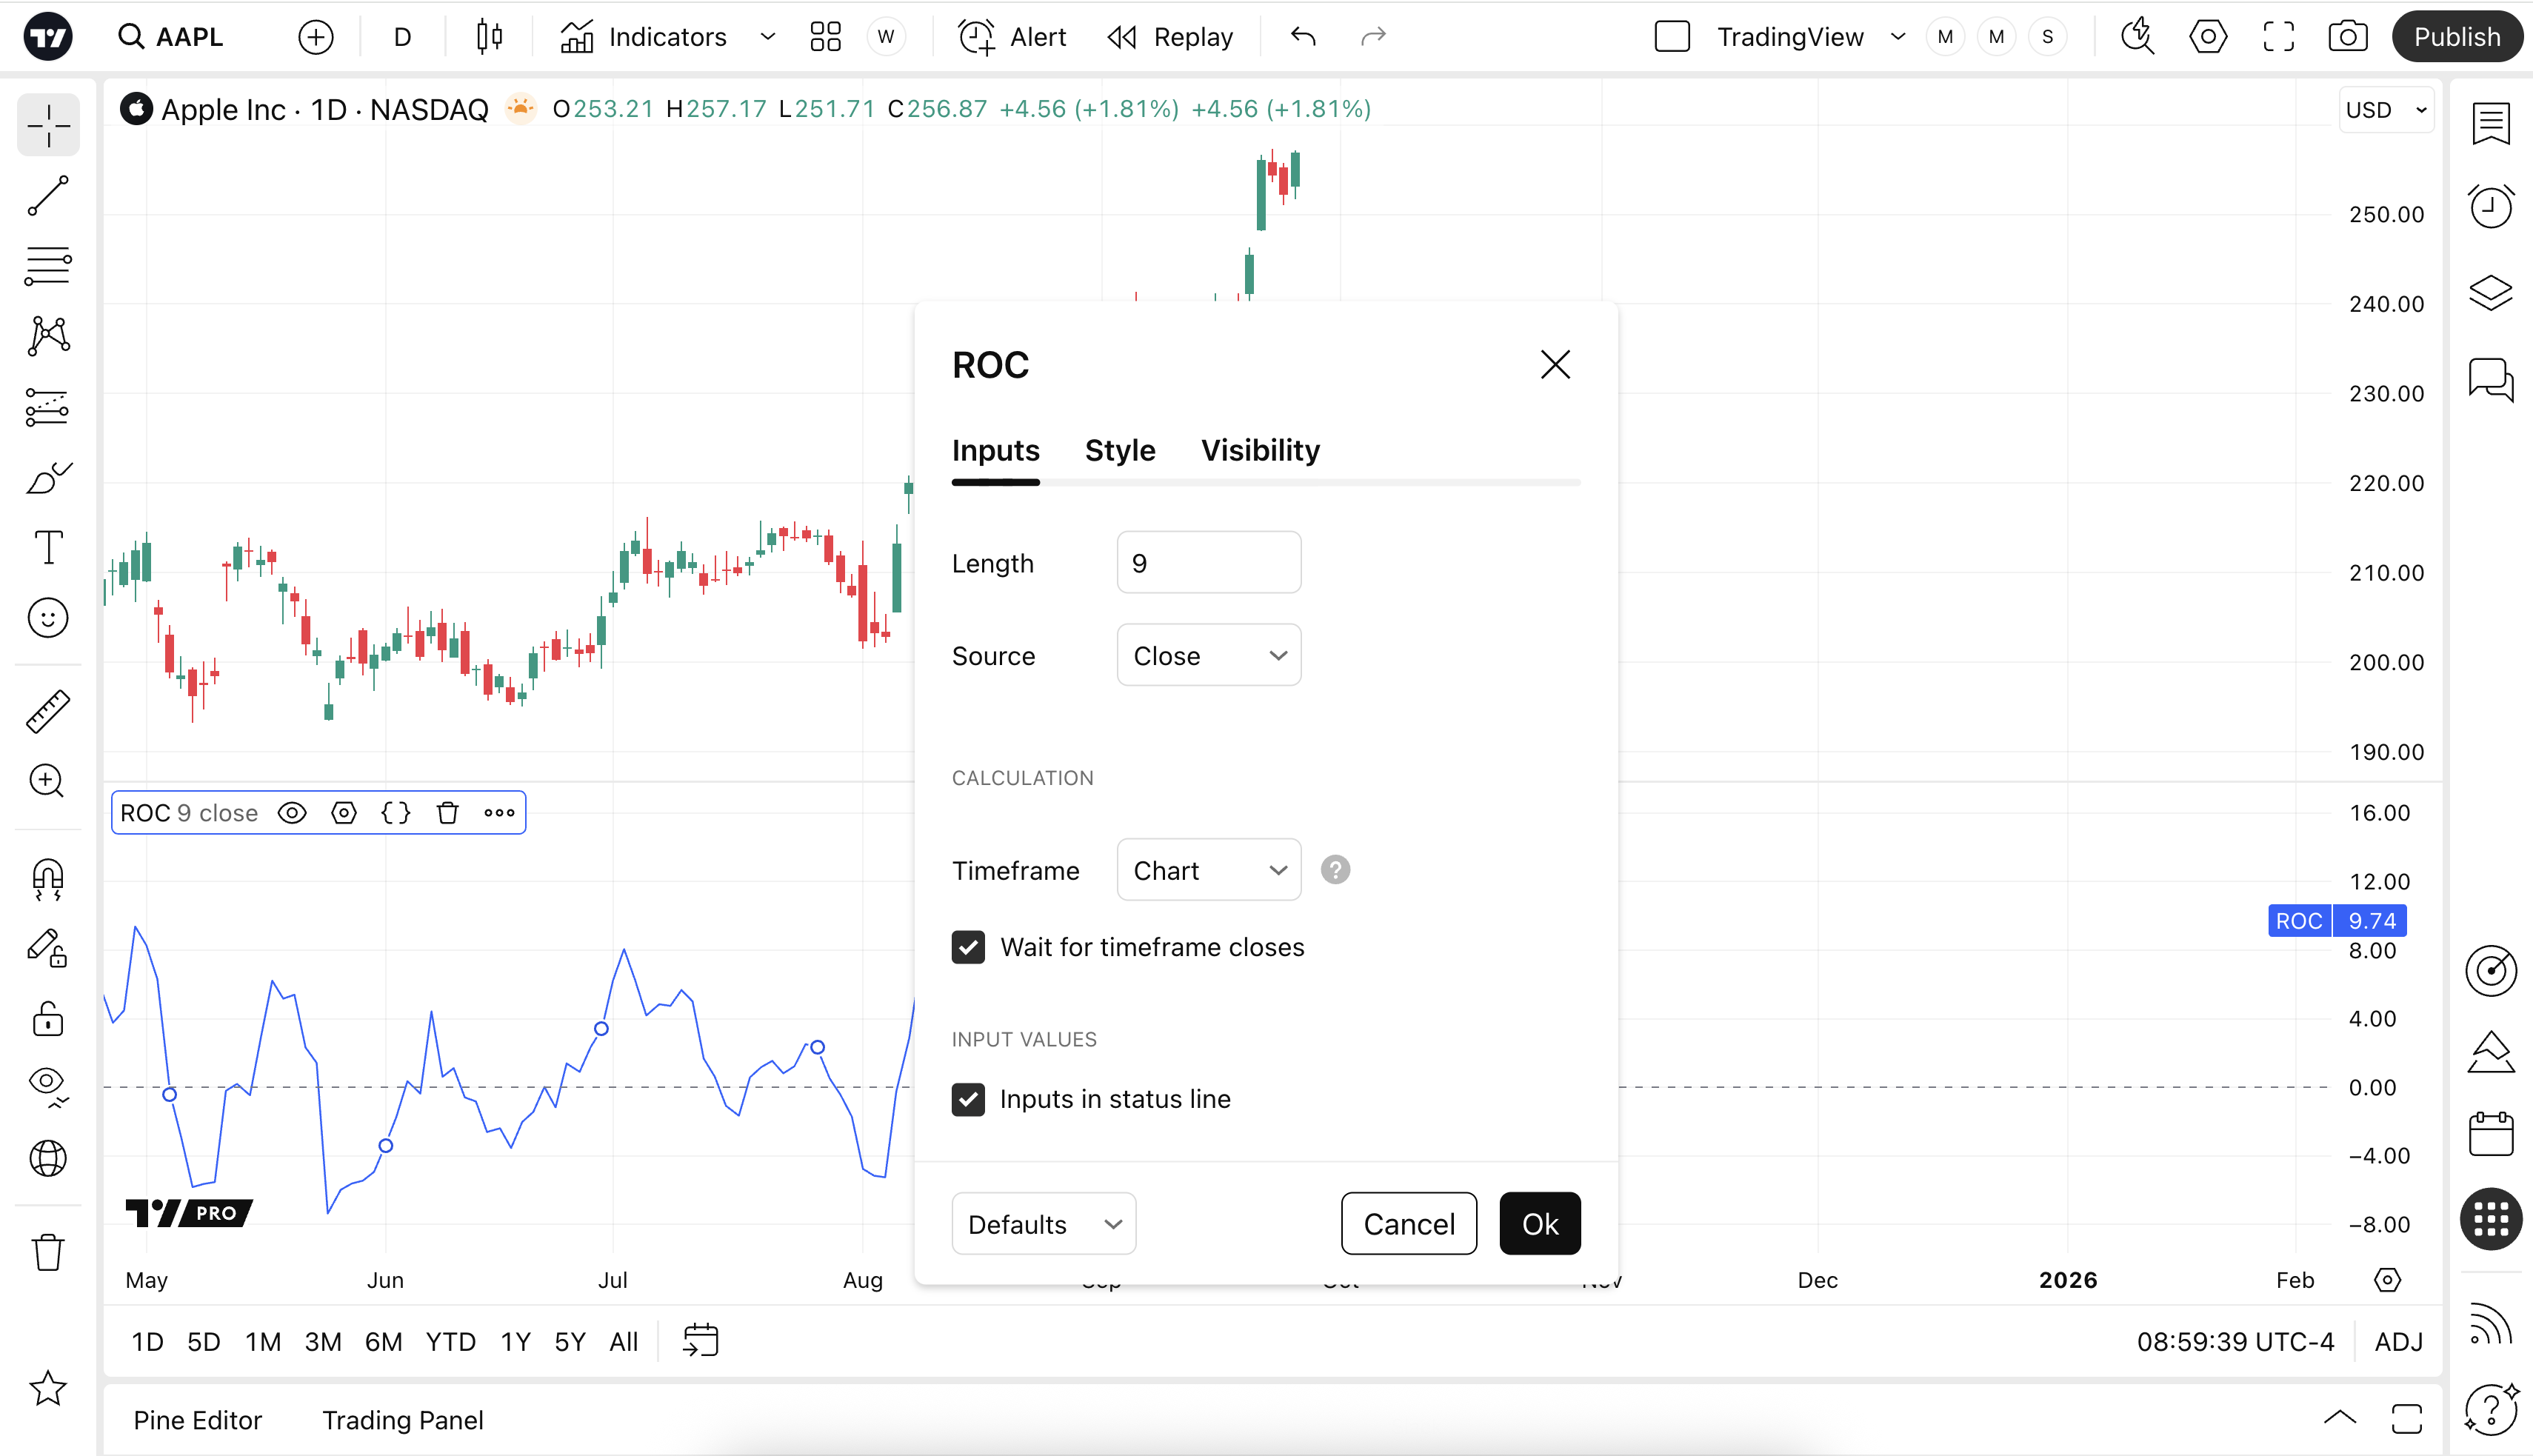Image resolution: width=2533 pixels, height=1456 pixels.
Task: Open ROC indicator source code braces
Action: point(396,813)
